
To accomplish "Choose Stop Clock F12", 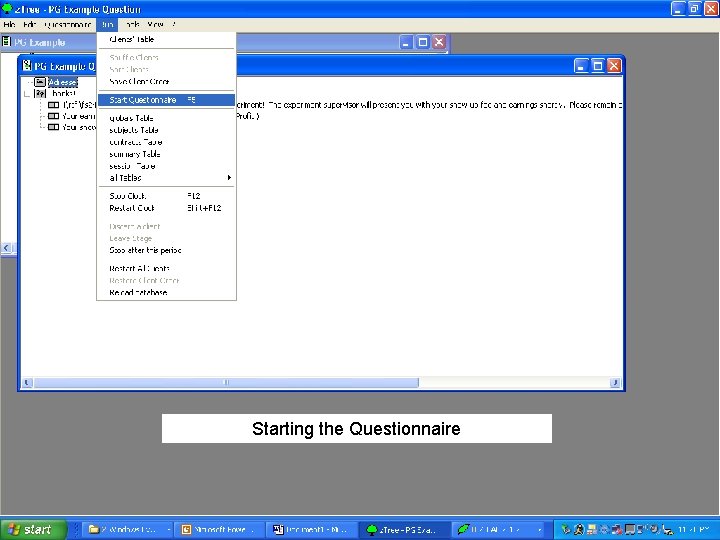I will coord(166,196).
